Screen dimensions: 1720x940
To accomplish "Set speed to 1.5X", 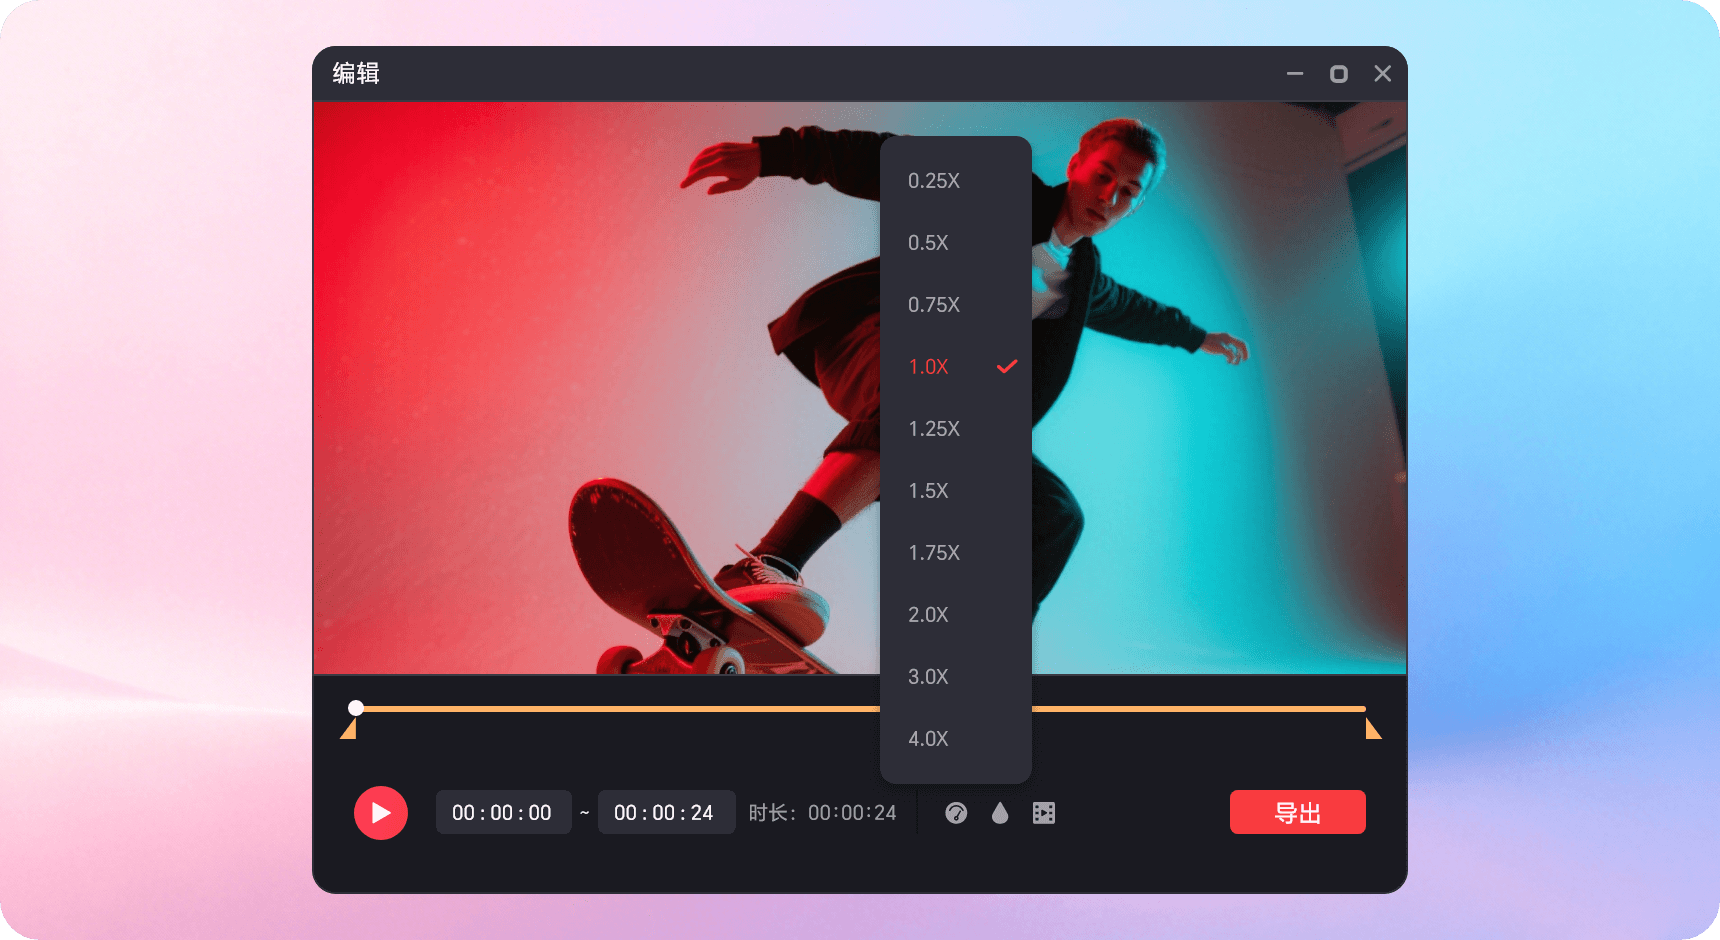I will point(929,491).
